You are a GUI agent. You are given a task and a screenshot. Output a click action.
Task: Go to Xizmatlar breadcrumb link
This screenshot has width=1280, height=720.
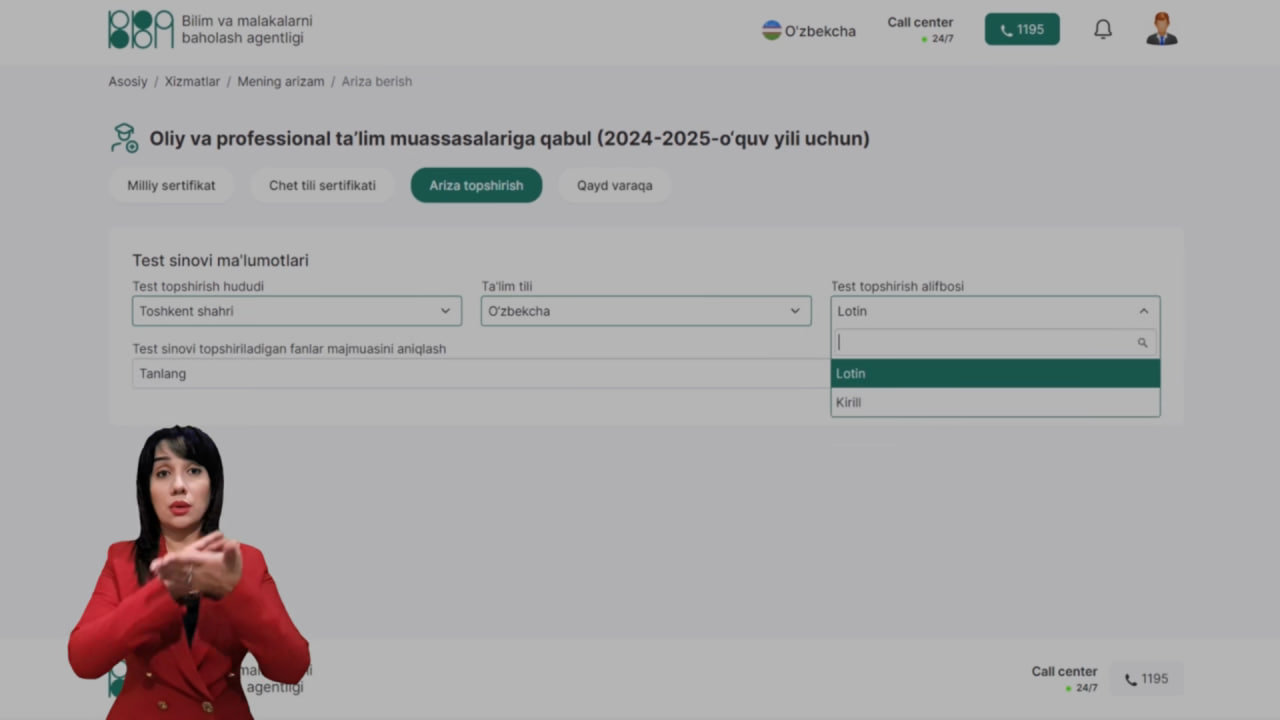coord(192,81)
